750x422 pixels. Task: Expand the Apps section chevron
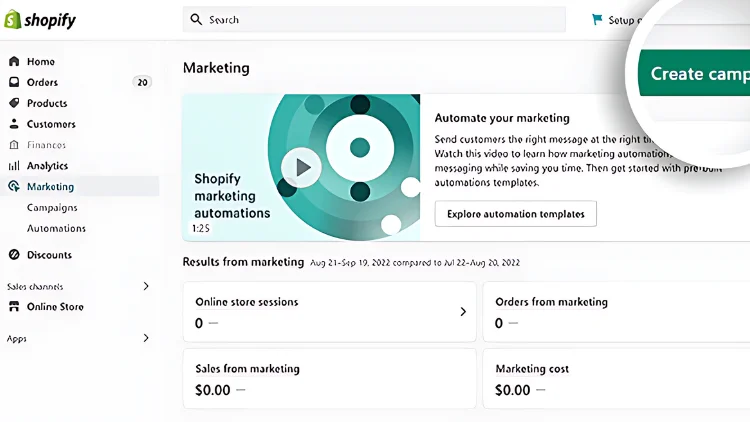click(146, 338)
